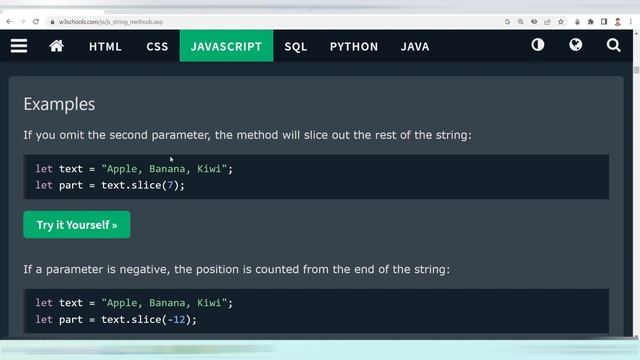The image size is (640, 360).
Task: Open the extensions puzzle icon
Action: point(590,22)
